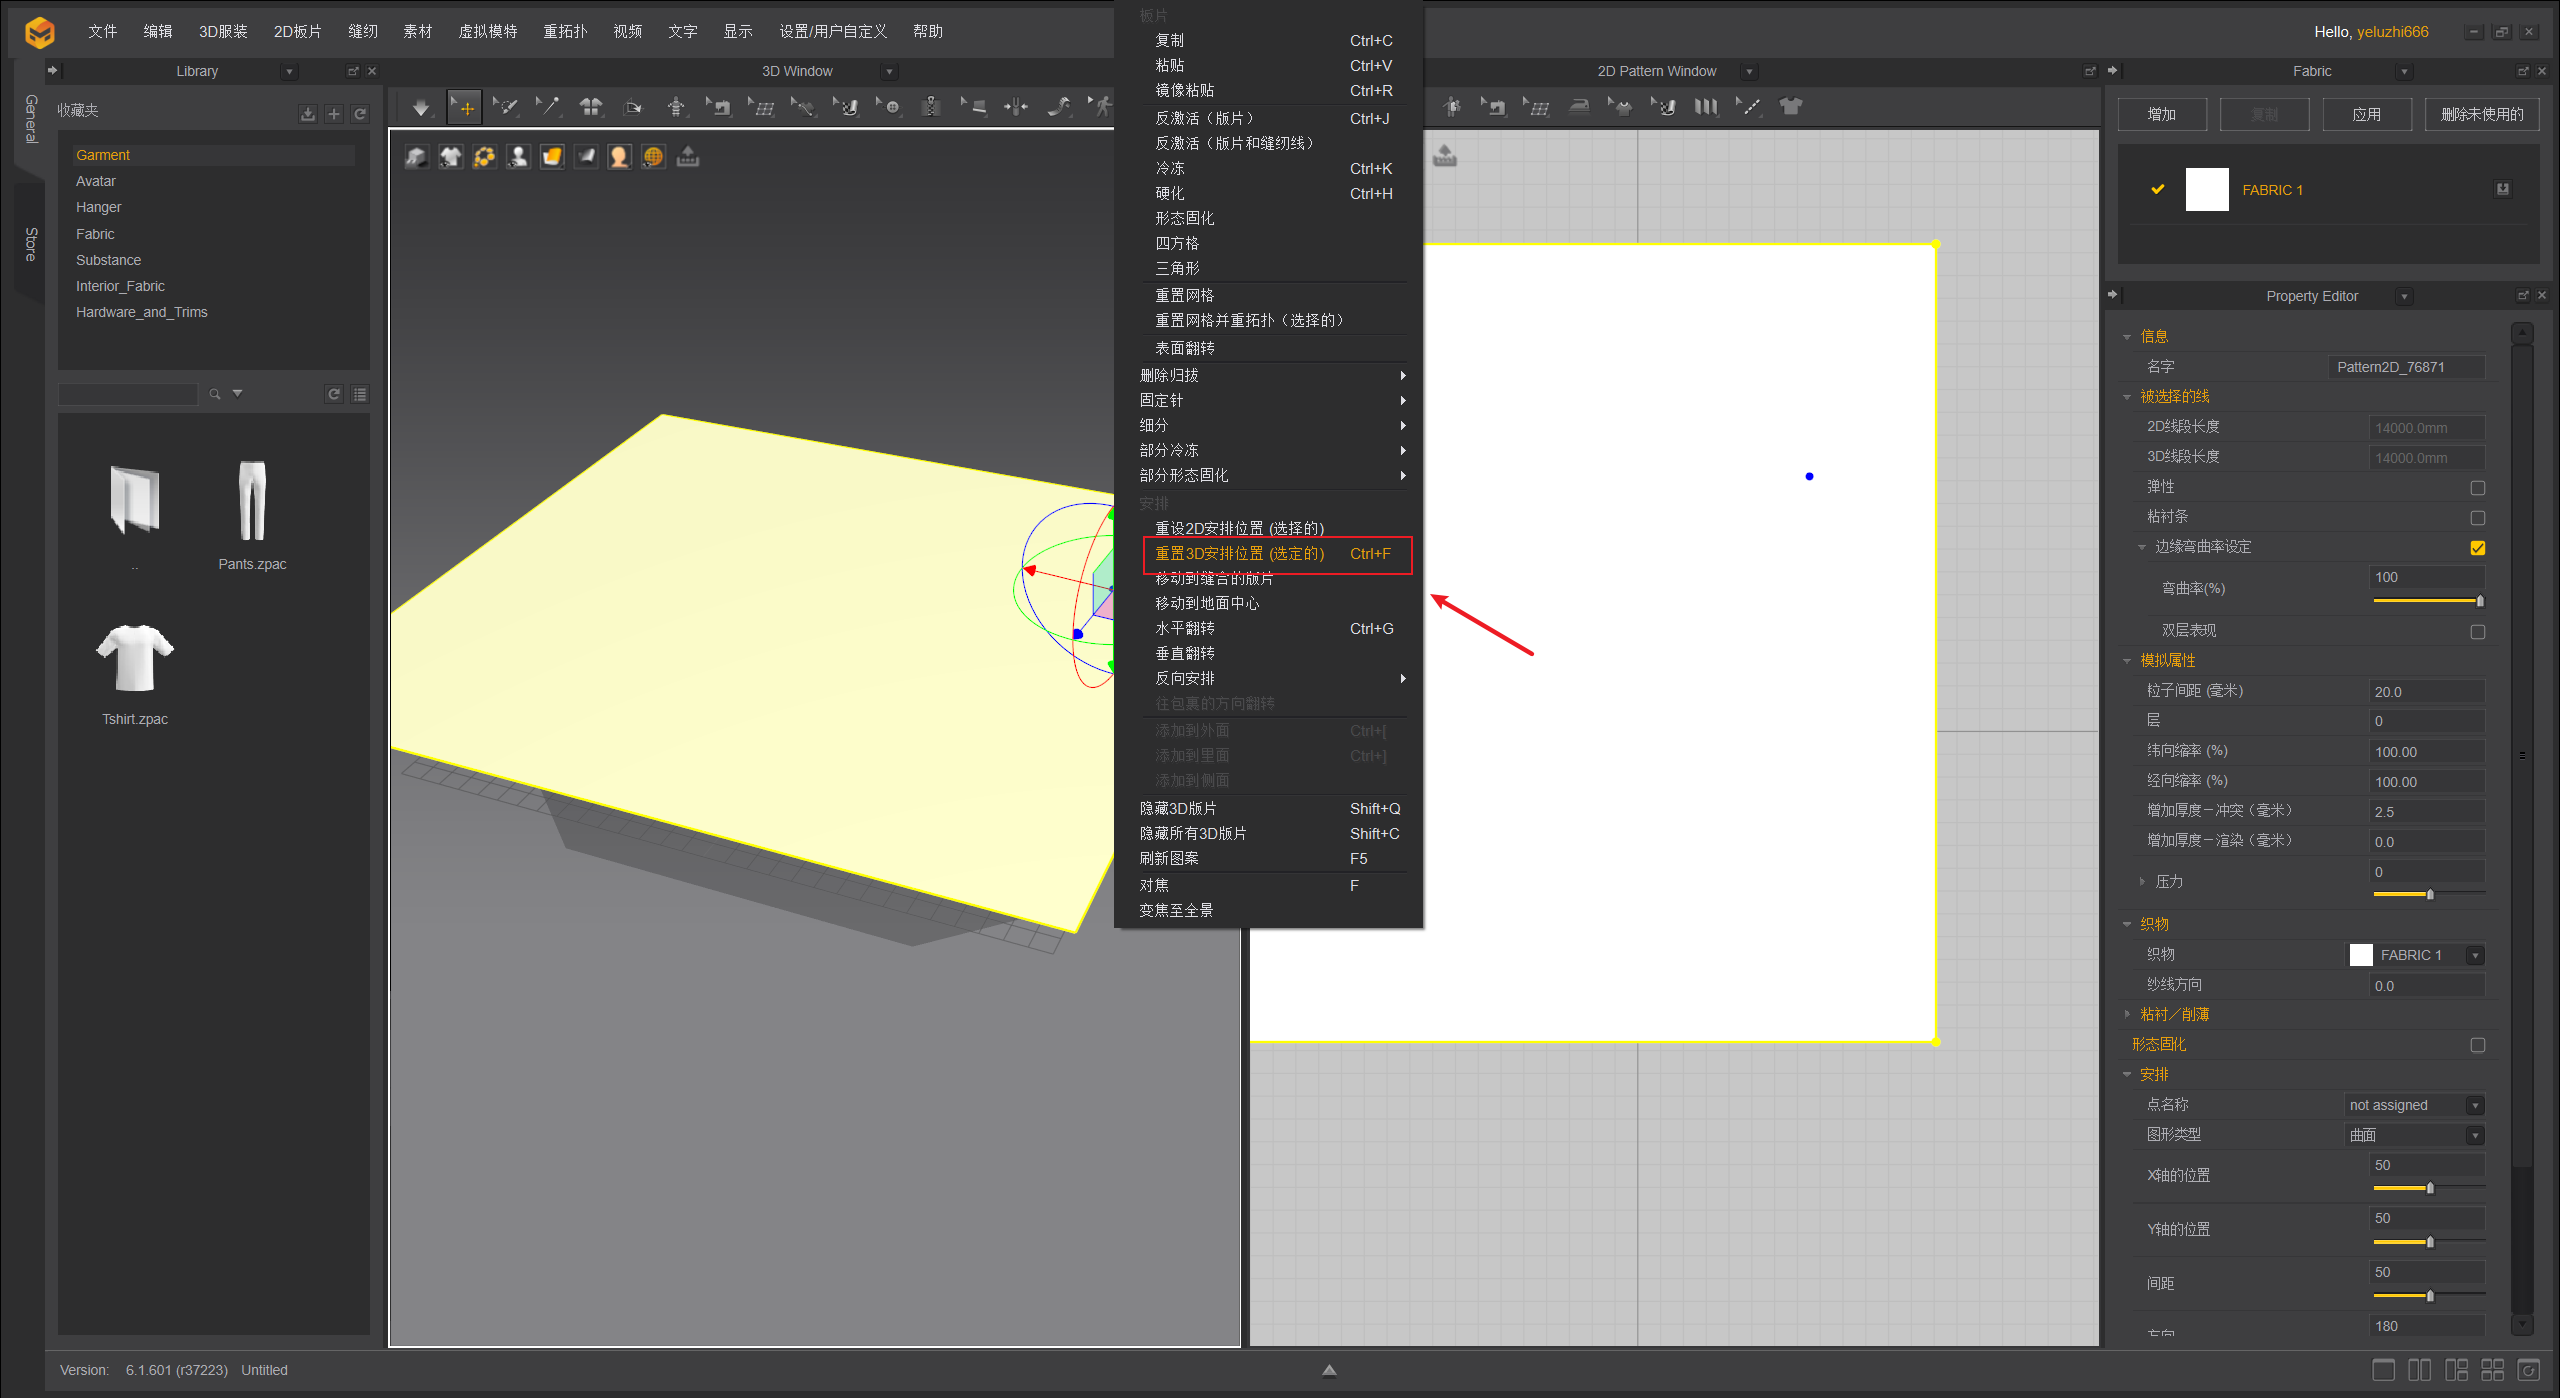Click the orange mesh globe display icon

pyautogui.click(x=653, y=157)
